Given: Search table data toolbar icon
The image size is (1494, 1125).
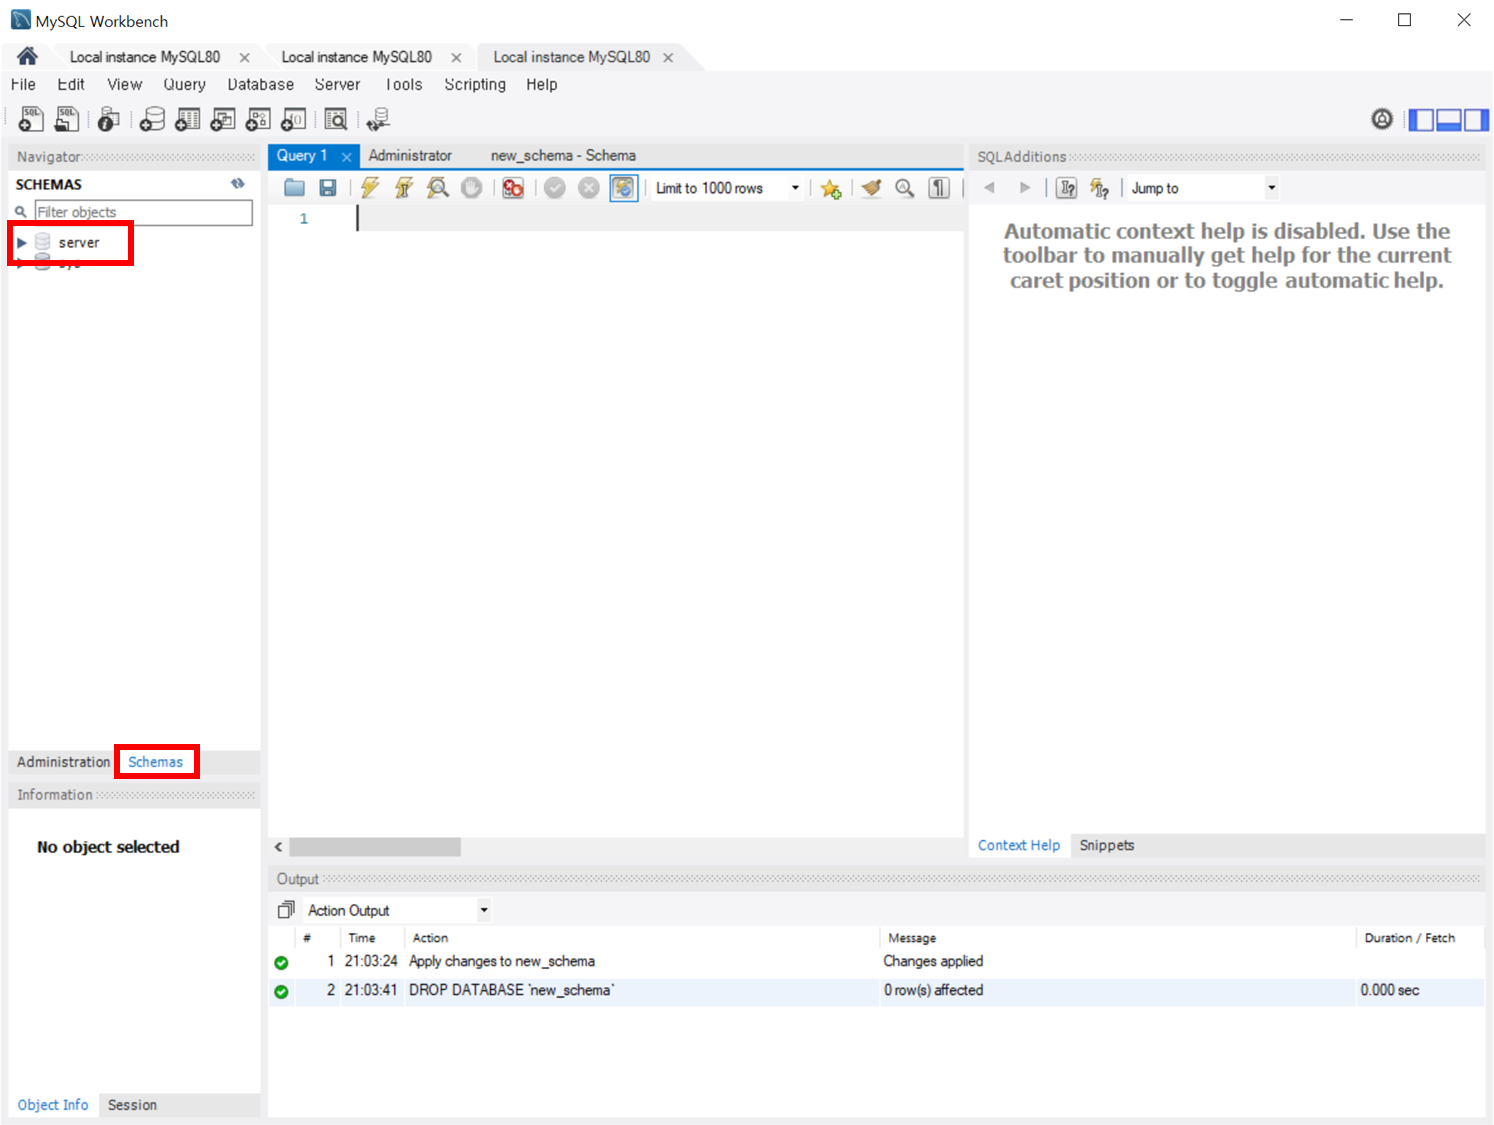Looking at the screenshot, I should pos(336,120).
